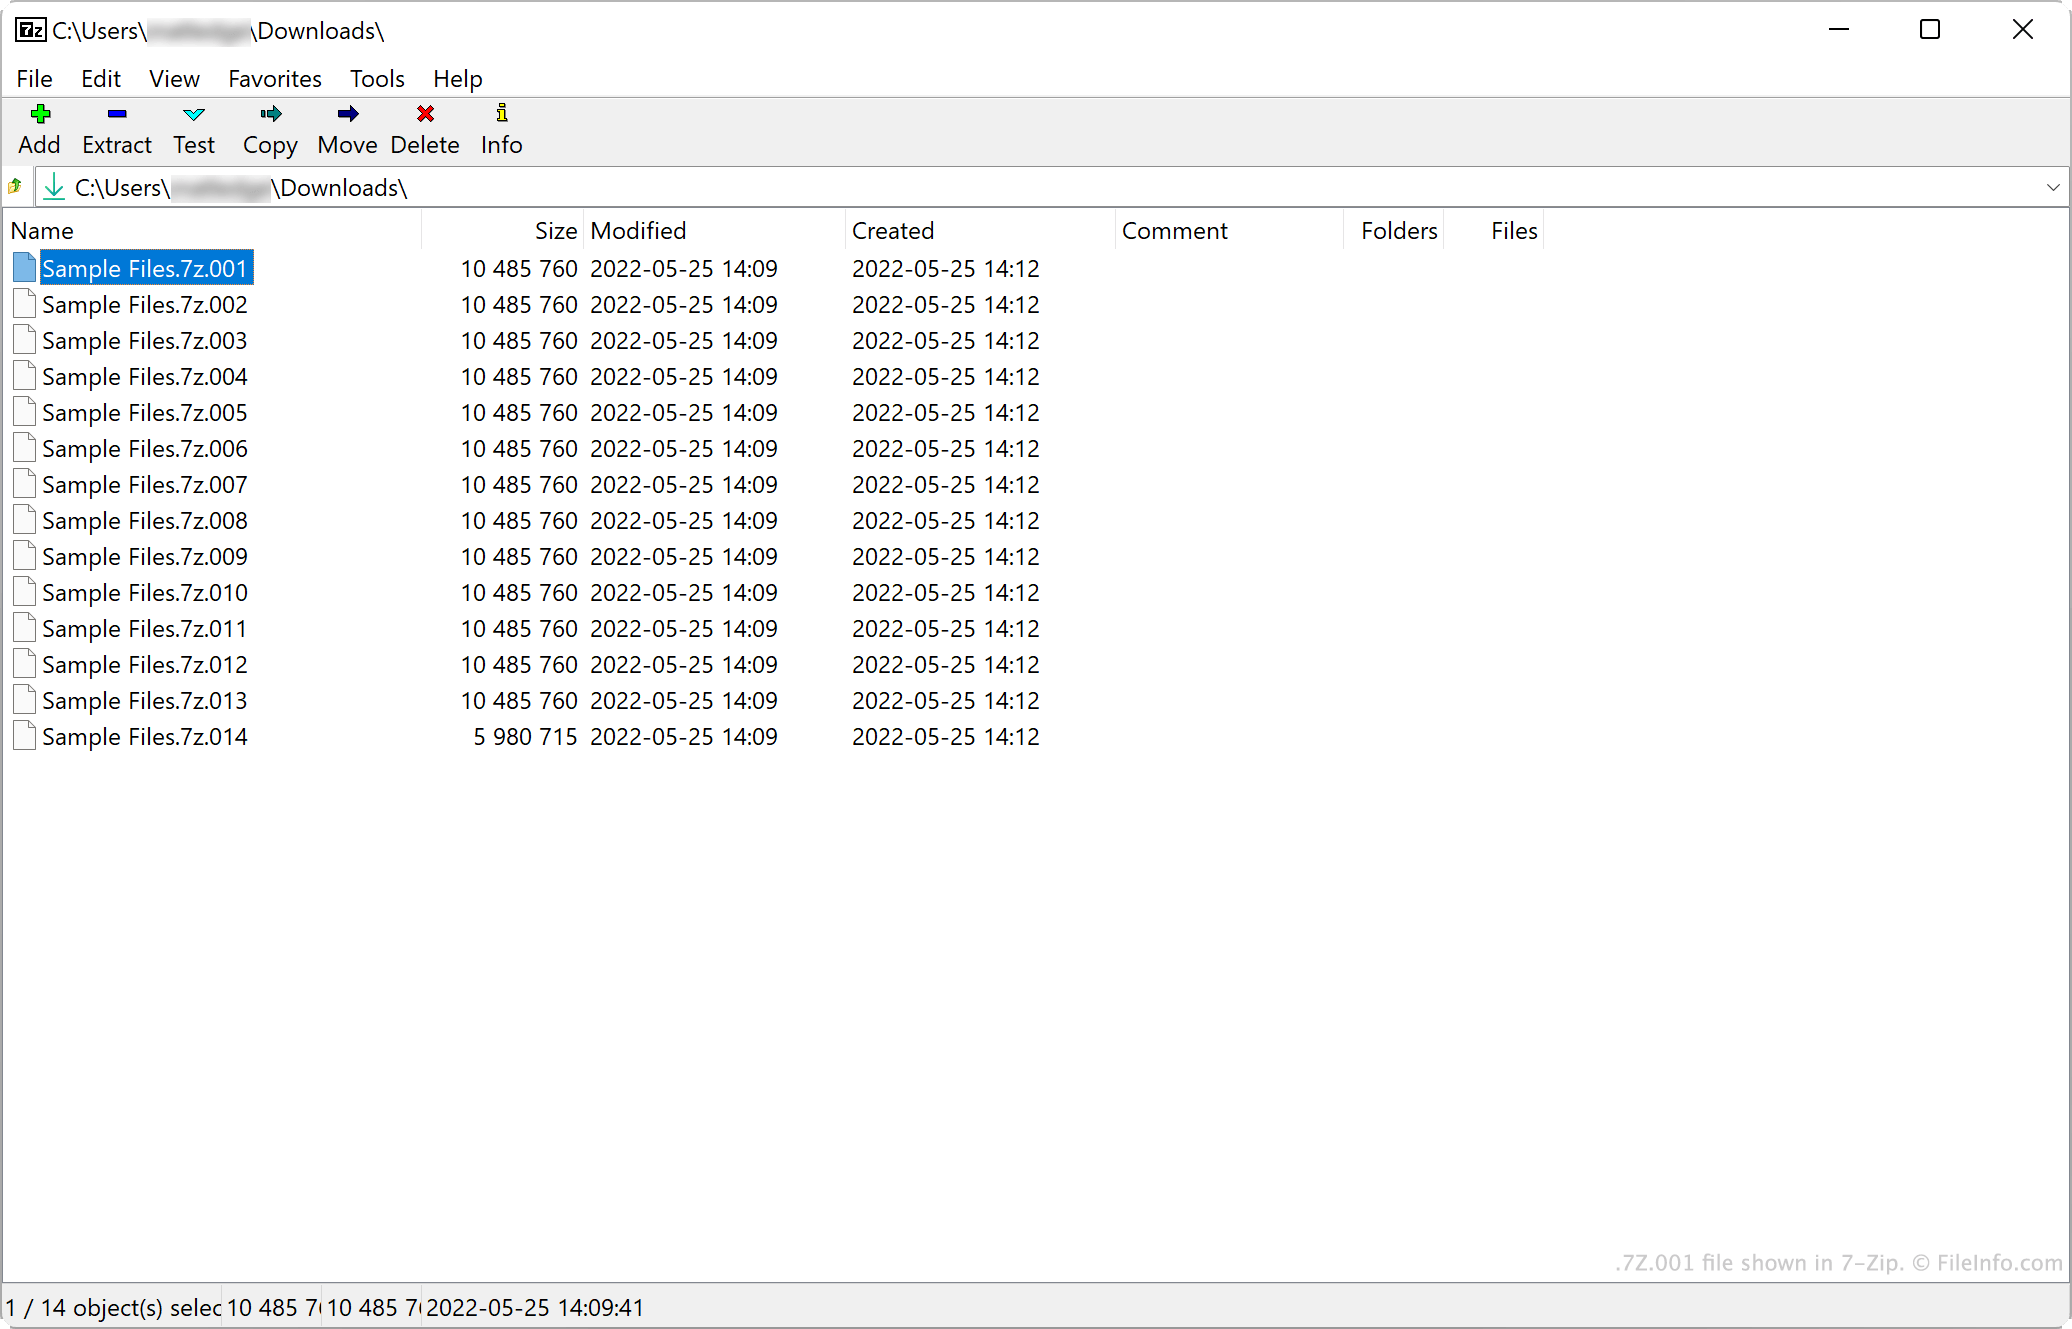This screenshot has height=1329, width=2072.
Task: Select Sample Files.7z.014 file entry
Action: (x=146, y=737)
